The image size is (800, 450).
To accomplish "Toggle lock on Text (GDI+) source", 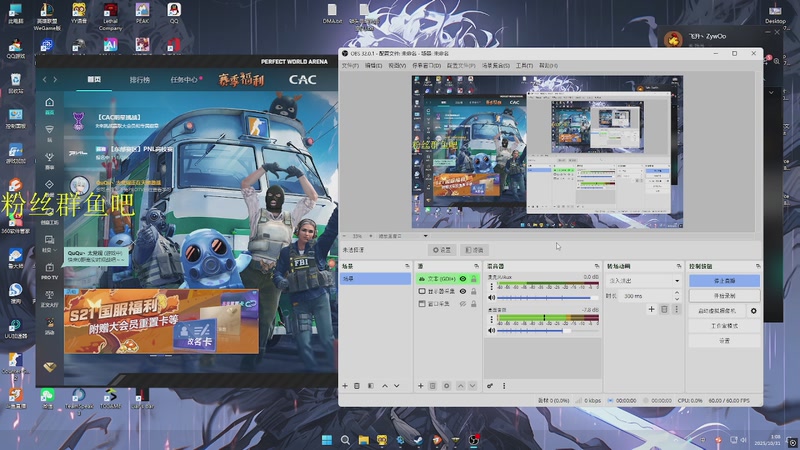I will [x=473, y=279].
